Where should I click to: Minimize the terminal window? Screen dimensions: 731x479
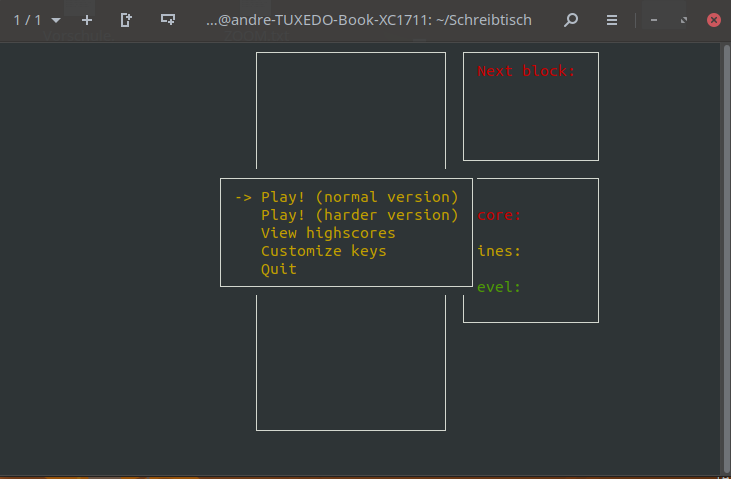pos(653,20)
